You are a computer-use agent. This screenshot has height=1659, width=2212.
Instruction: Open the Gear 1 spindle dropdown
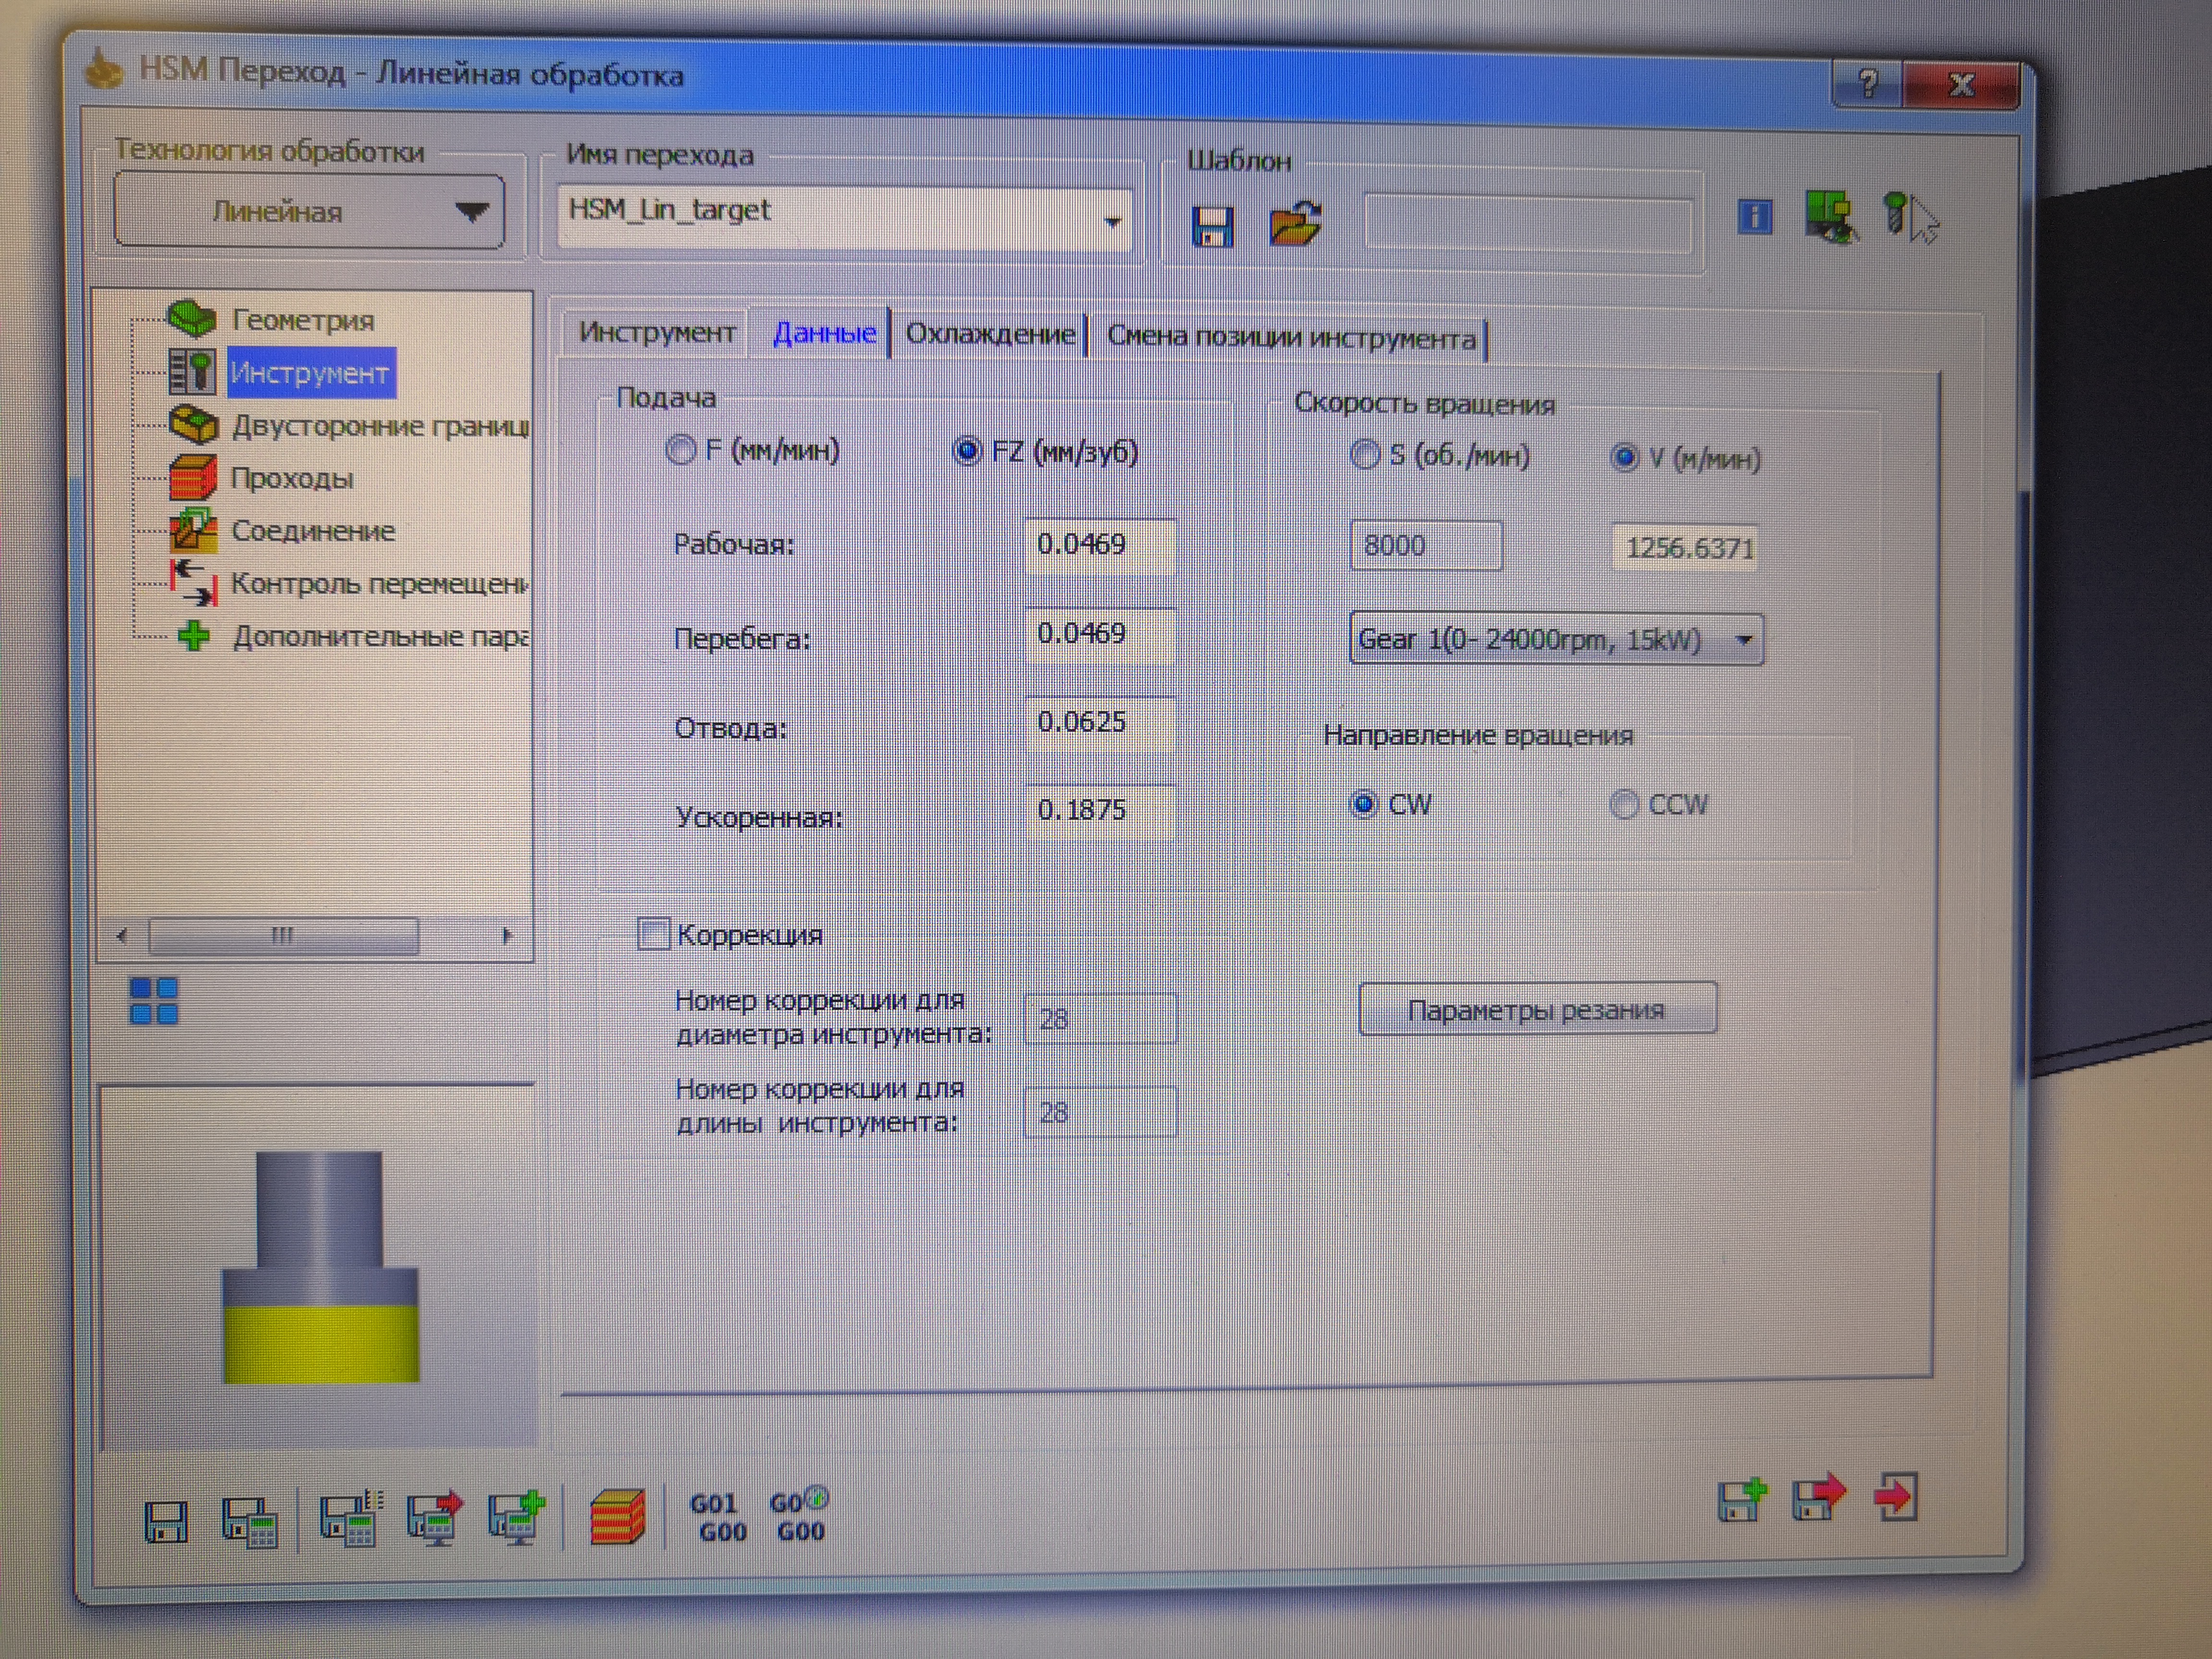coord(1744,639)
